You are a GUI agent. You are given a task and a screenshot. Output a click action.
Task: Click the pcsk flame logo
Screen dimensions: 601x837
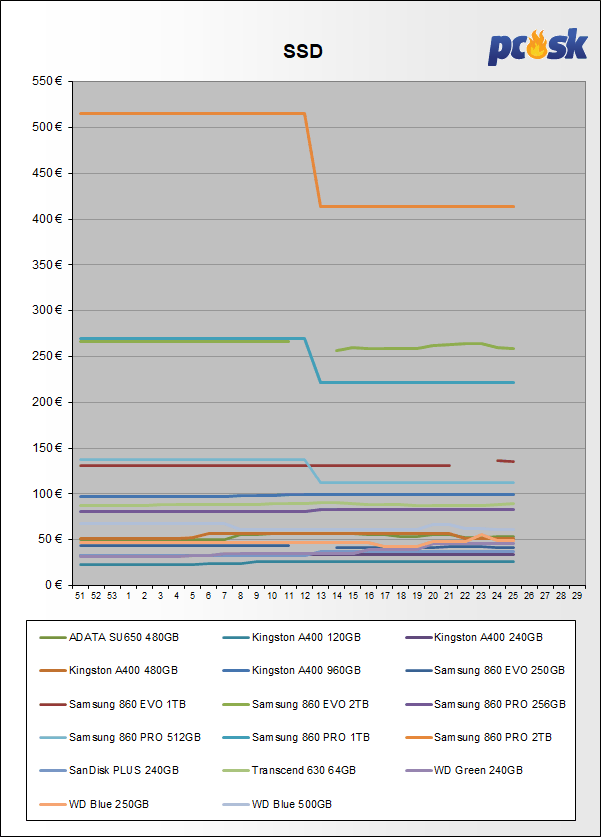click(x=537, y=47)
